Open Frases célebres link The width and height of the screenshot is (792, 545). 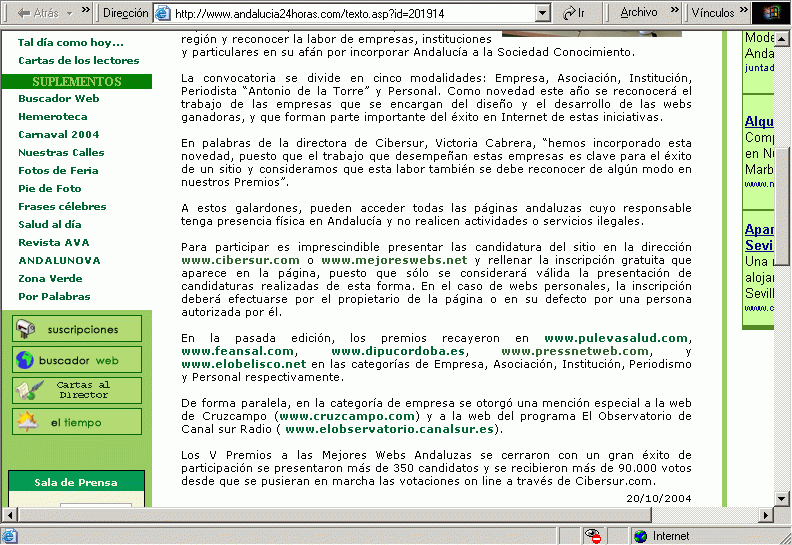coord(62,207)
